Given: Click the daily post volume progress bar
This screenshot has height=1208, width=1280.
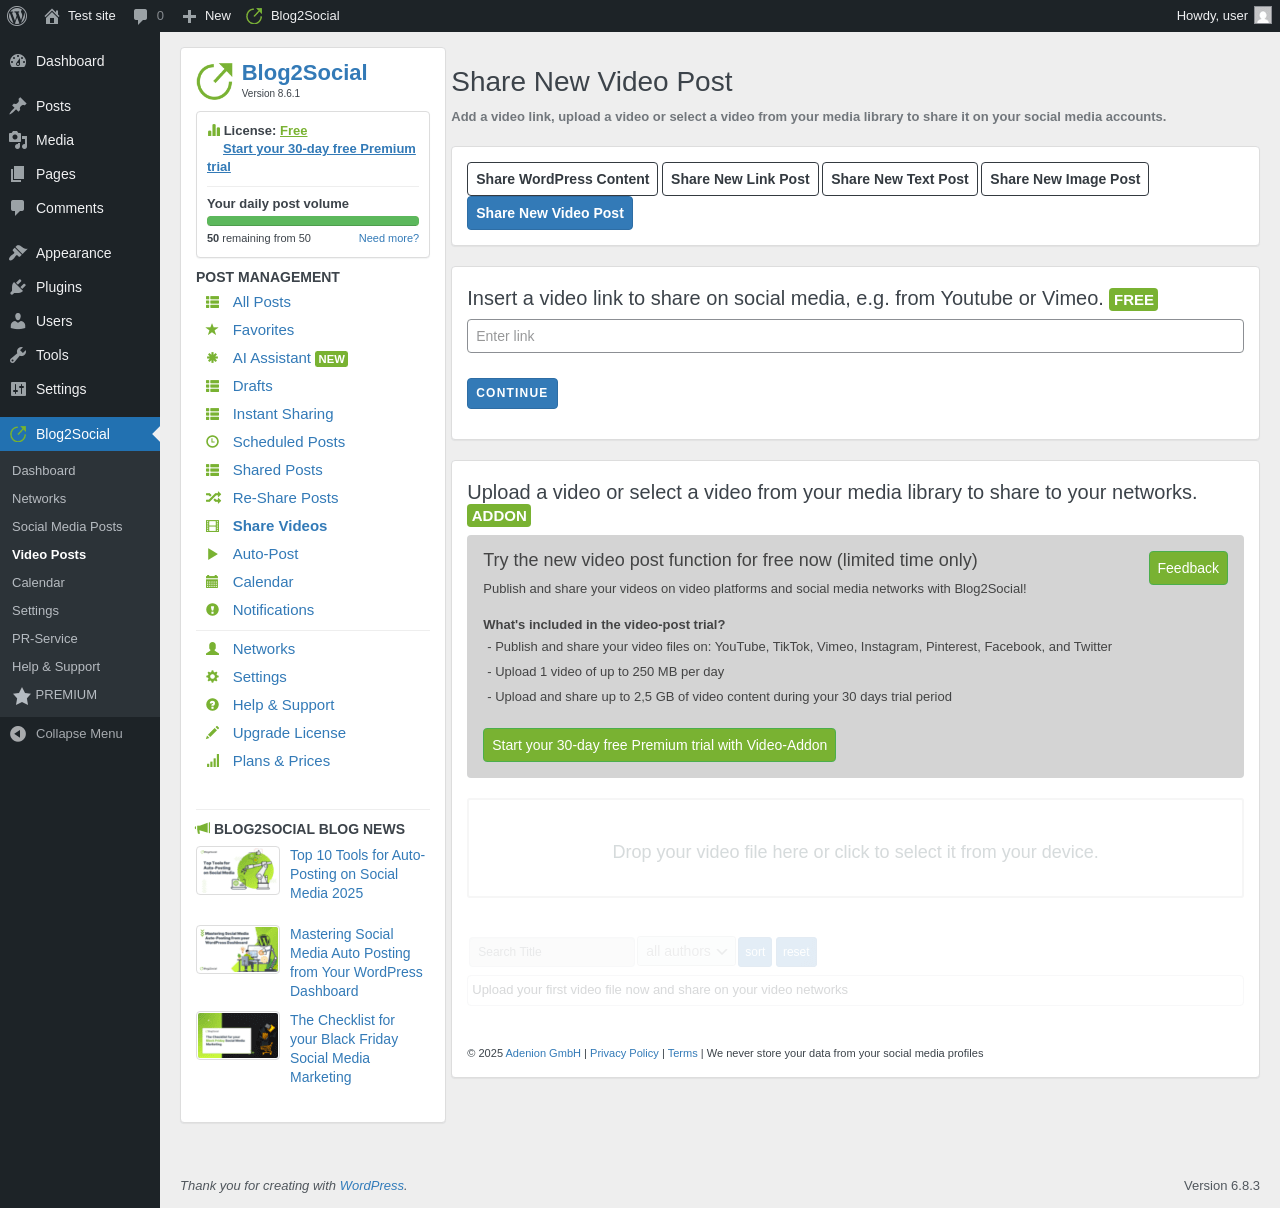Looking at the screenshot, I should click(313, 221).
